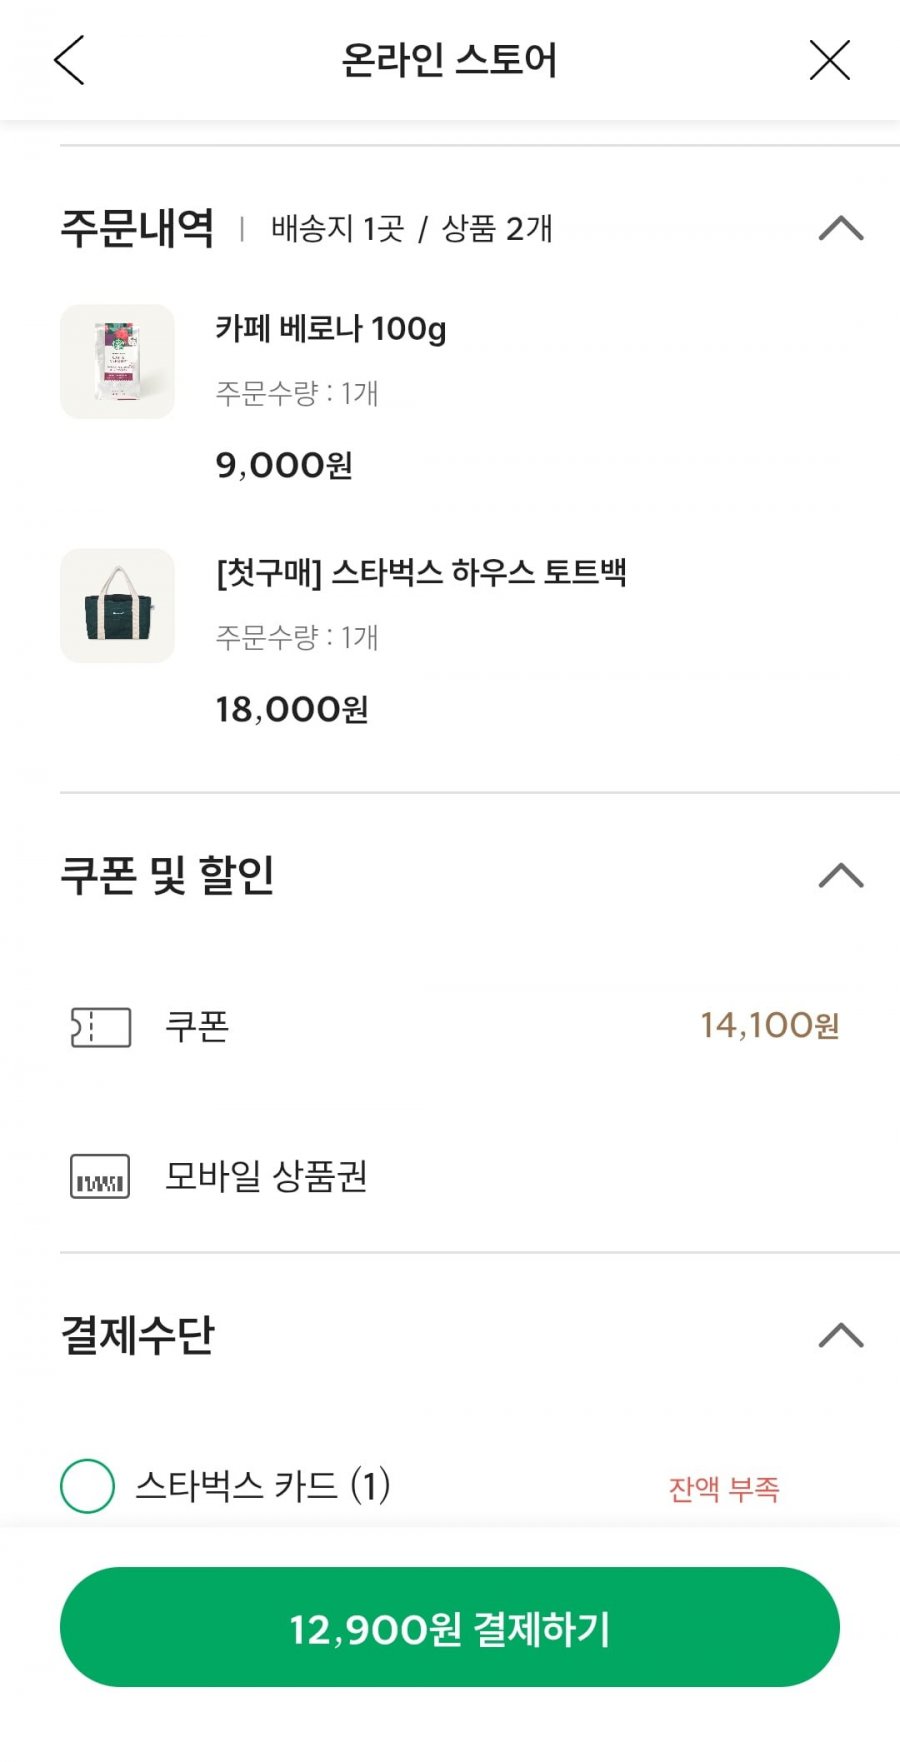Collapse the 주문내역 section
This screenshot has width=900, height=1762.
point(840,229)
